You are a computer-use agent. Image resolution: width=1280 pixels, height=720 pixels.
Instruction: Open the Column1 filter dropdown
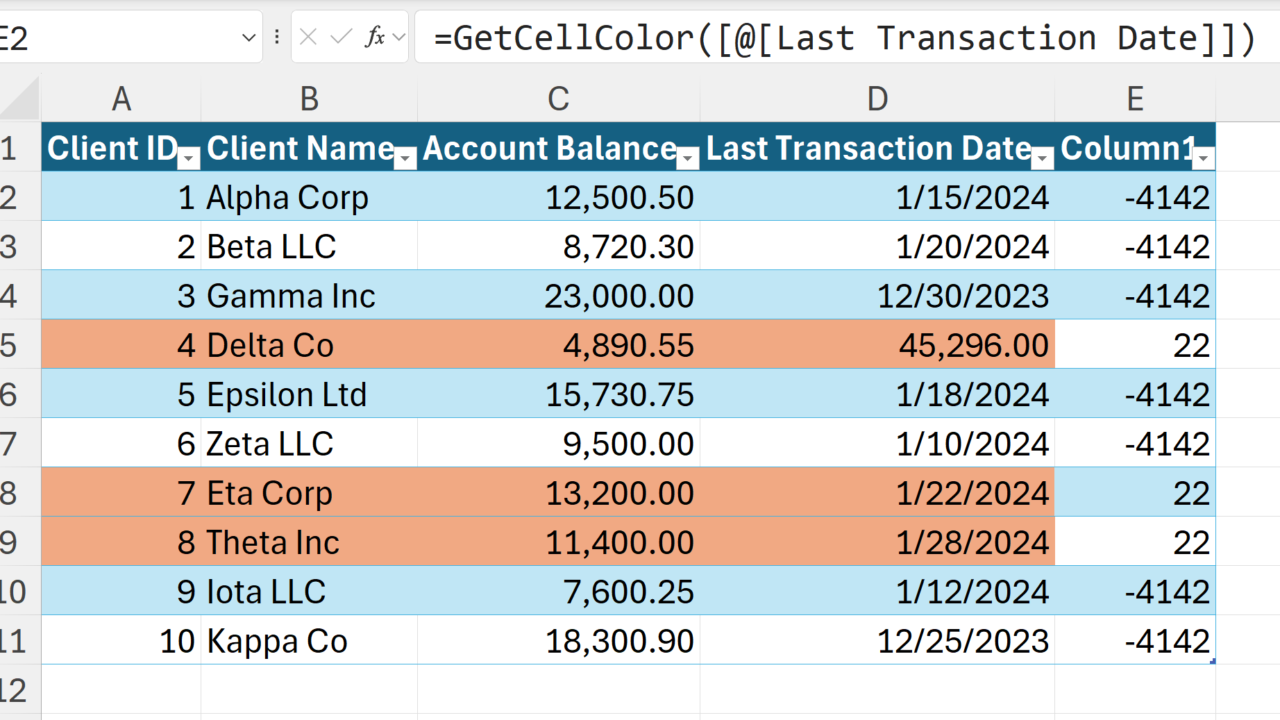(1204, 158)
